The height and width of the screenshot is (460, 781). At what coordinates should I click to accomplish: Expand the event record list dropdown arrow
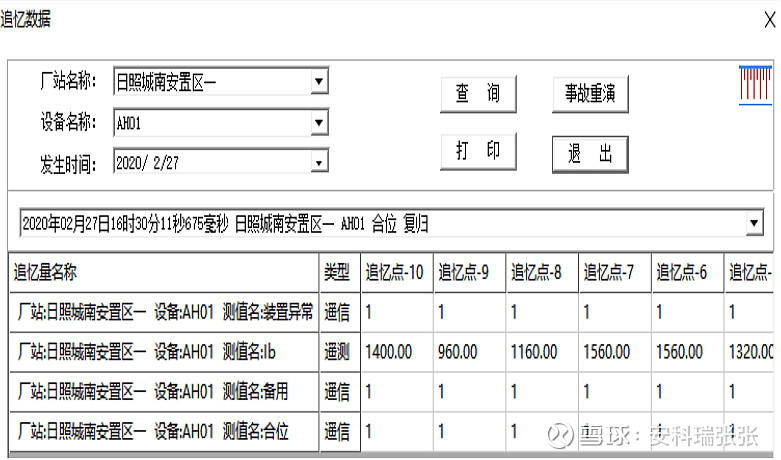tap(754, 223)
